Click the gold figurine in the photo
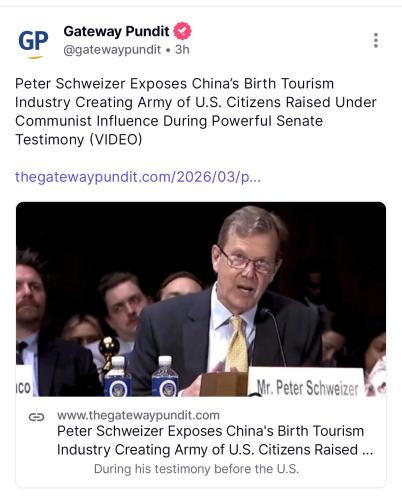 point(109,350)
